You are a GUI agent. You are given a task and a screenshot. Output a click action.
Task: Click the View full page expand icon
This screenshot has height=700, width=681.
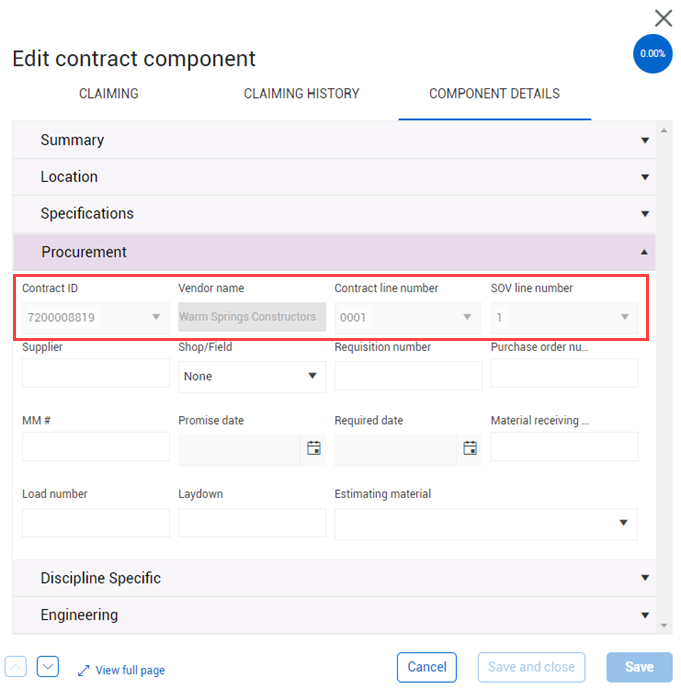click(84, 670)
